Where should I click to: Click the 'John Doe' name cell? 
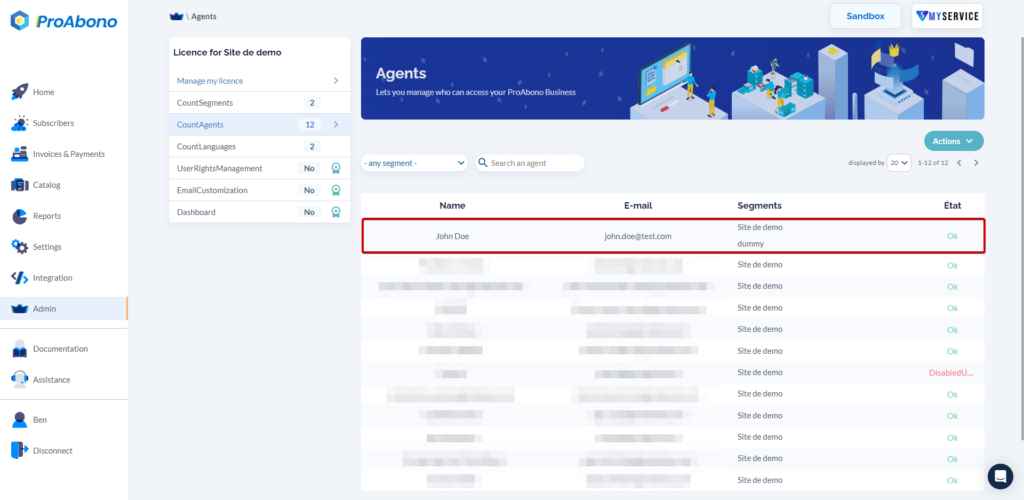coord(452,236)
